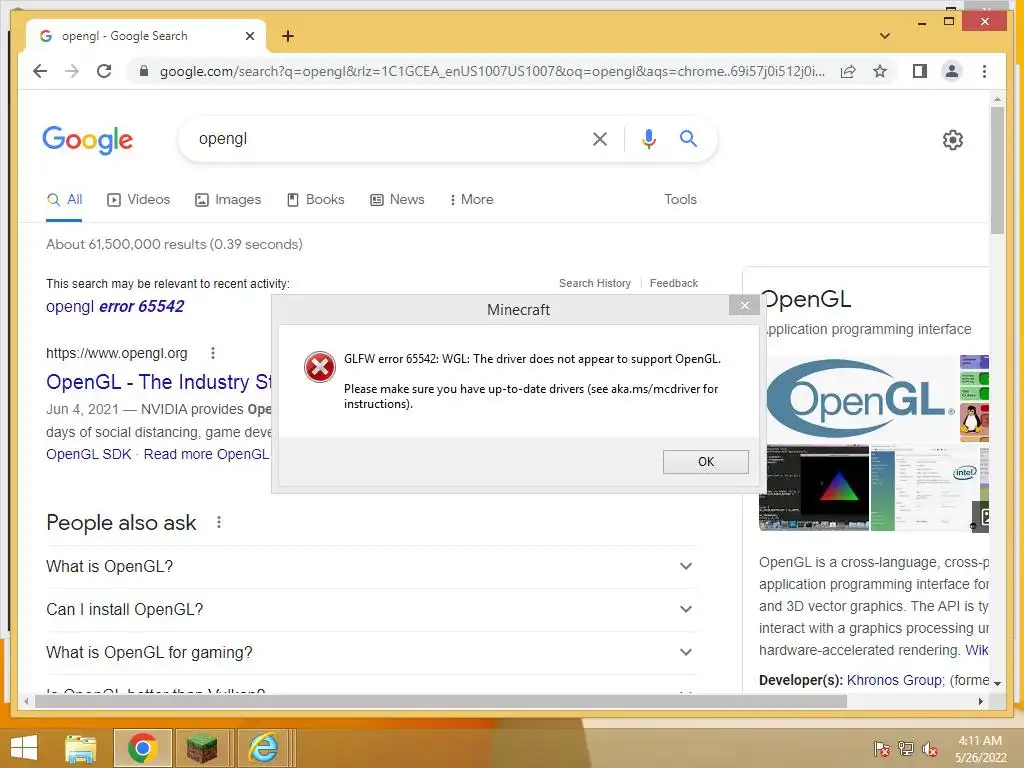This screenshot has width=1024, height=768.
Task: Open the taskbar clock showing 4:11 AM
Action: tap(980, 749)
